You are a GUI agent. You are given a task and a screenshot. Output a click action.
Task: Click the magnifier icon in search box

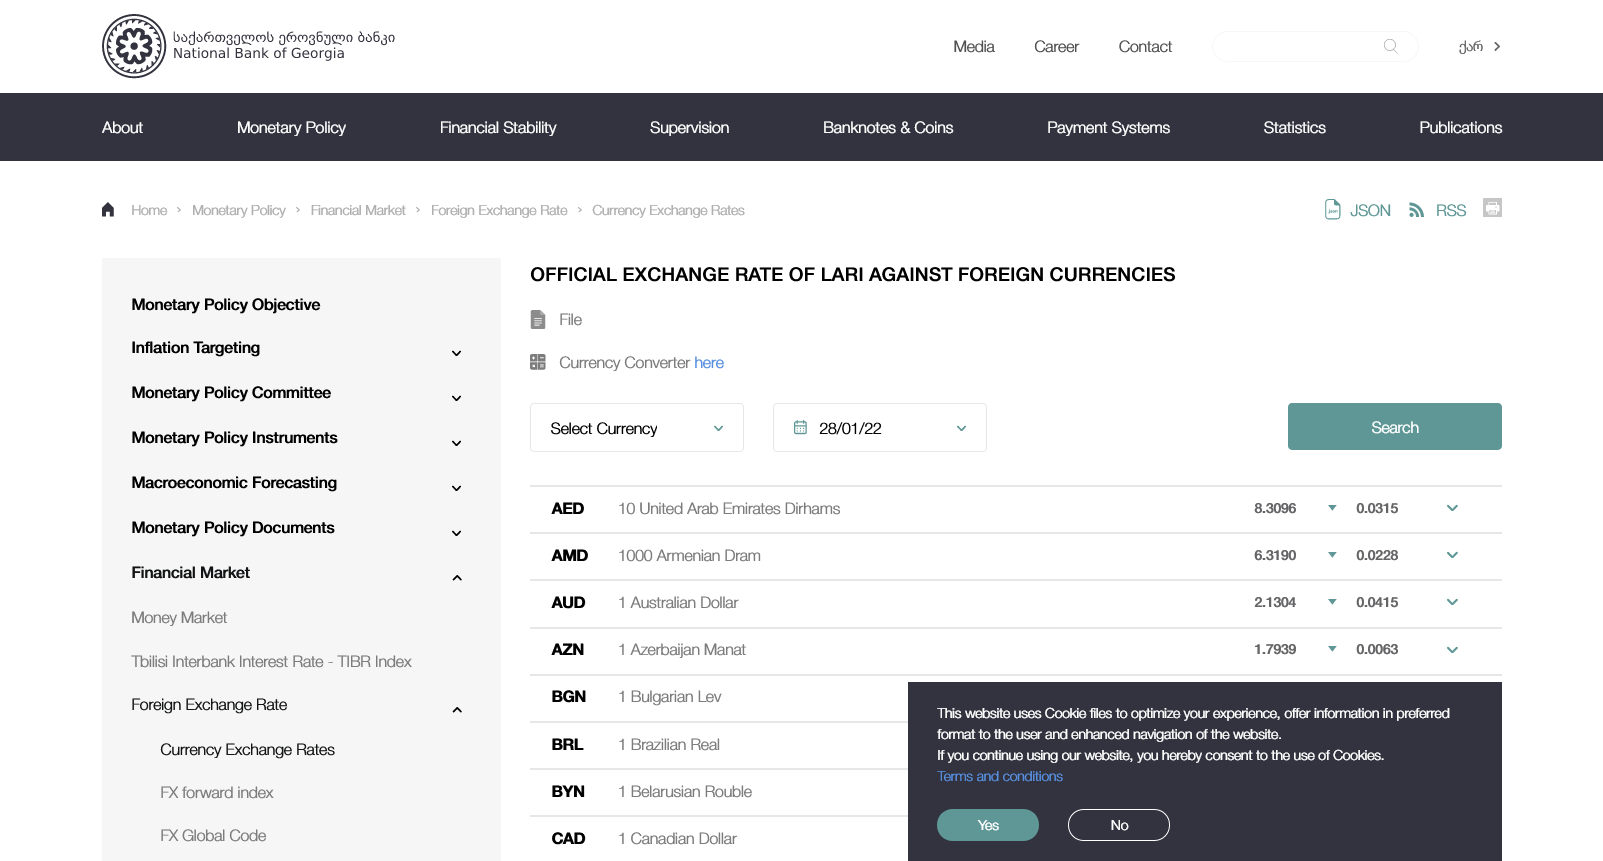[x=1390, y=46]
